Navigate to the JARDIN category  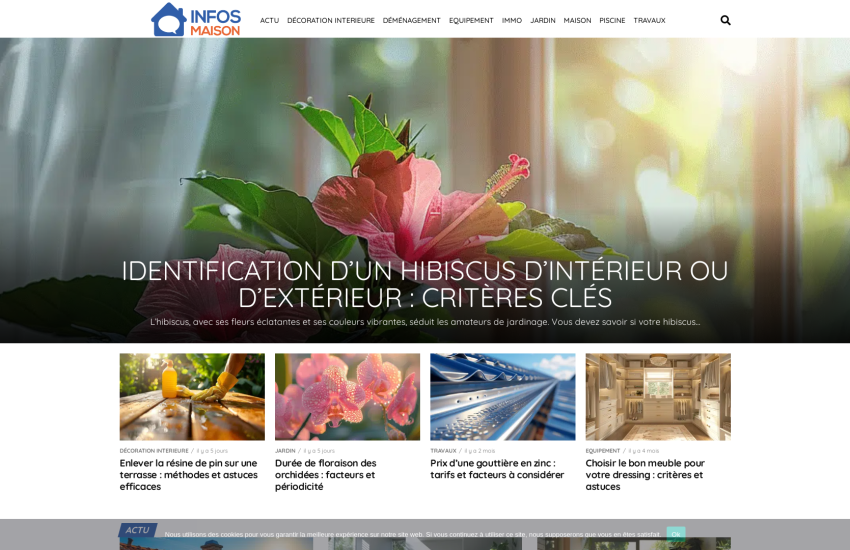pos(542,20)
